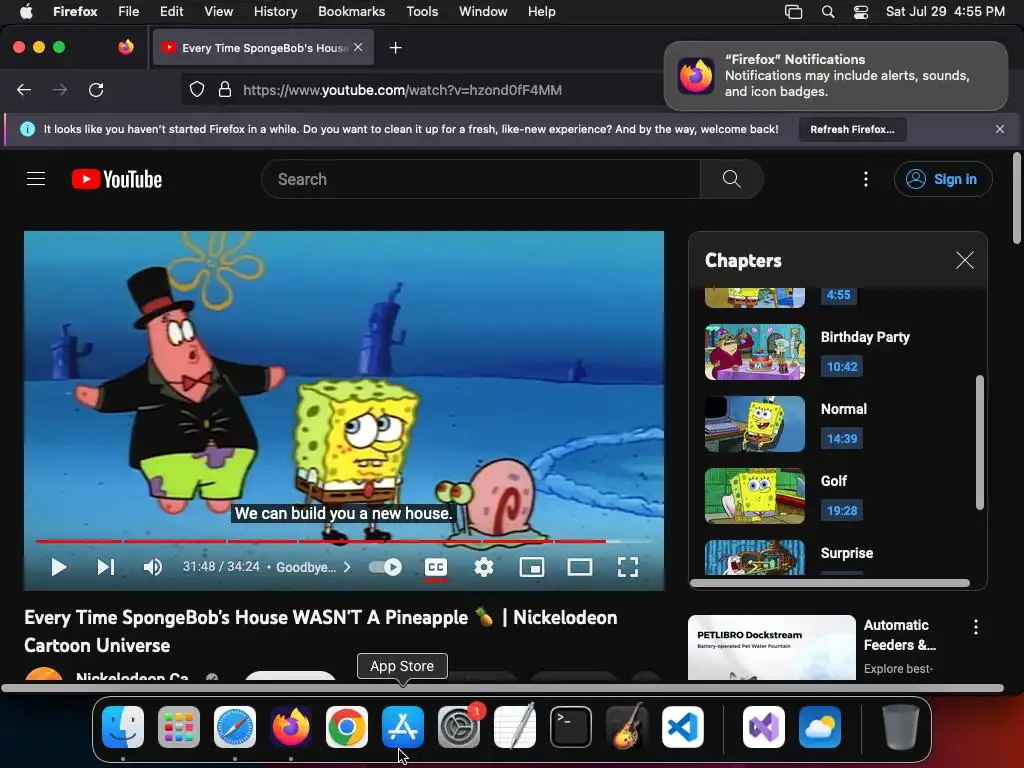Click the search magnifier button
This screenshot has height=768, width=1024.
(731, 179)
